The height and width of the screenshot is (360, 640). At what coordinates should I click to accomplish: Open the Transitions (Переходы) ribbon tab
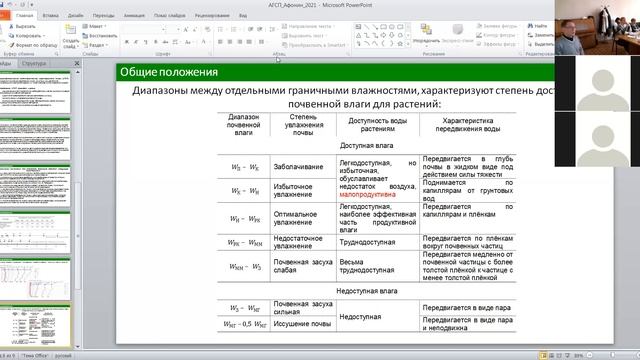(103, 16)
